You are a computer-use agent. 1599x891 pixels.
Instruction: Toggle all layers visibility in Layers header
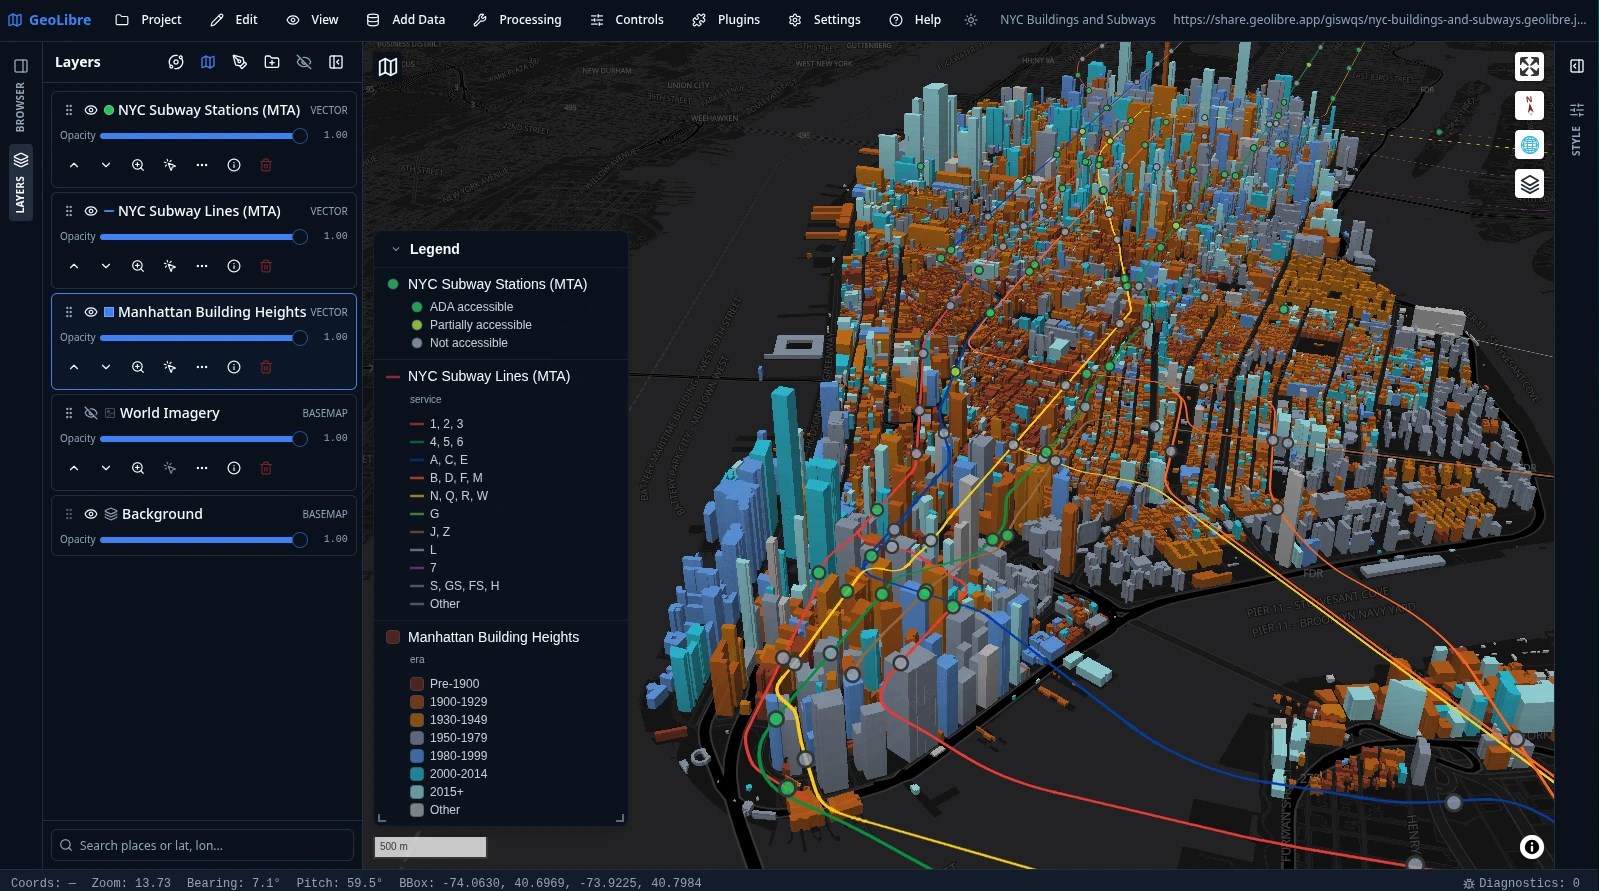[x=304, y=62]
